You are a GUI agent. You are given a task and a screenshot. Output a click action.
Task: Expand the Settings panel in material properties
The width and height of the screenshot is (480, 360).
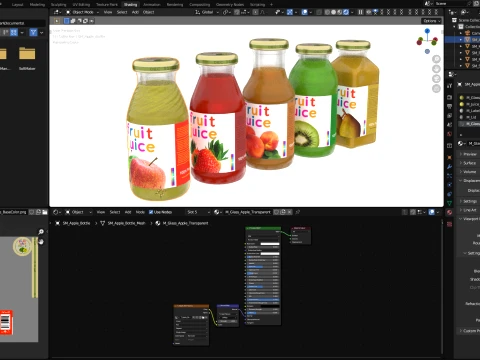pos(468,201)
